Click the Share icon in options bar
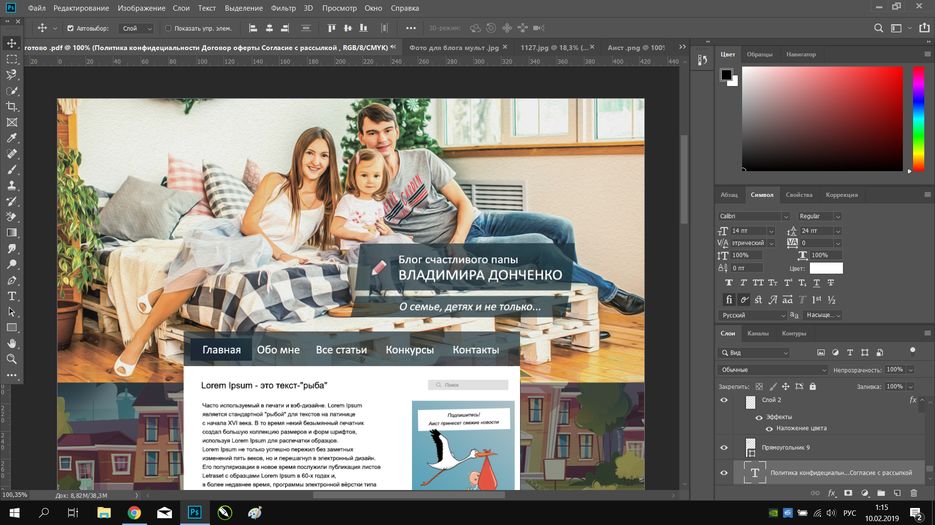 click(x=924, y=28)
